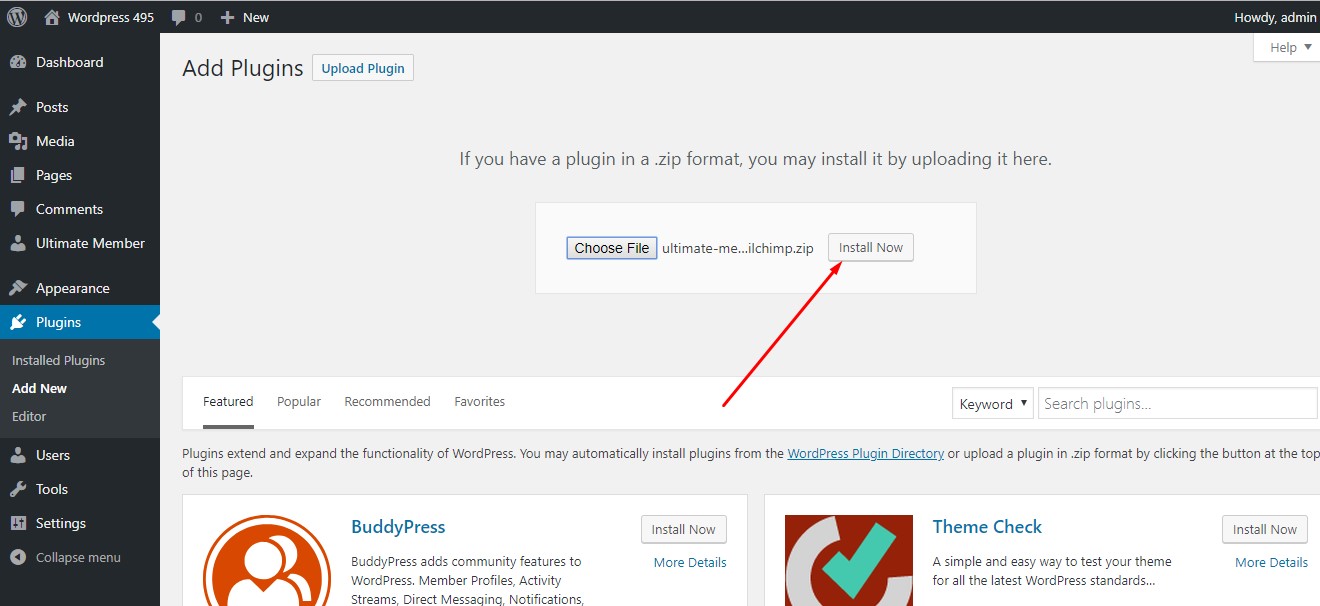This screenshot has width=1320, height=606.
Task: Click the Plugins menu label in sidebar
Action: [58, 322]
